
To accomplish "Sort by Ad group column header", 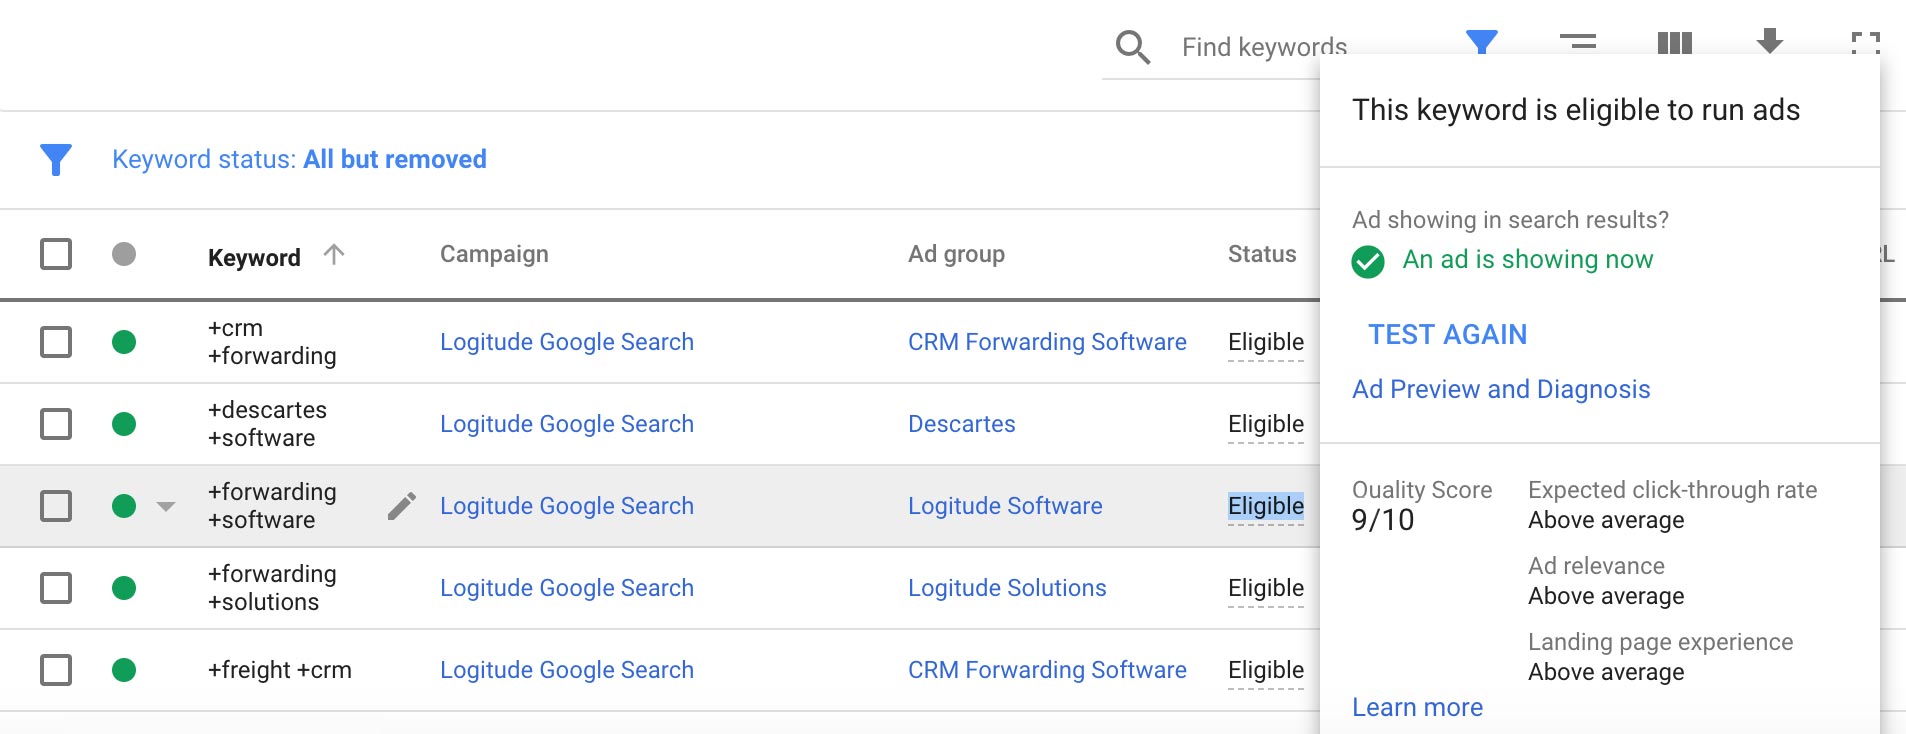I will (x=956, y=254).
